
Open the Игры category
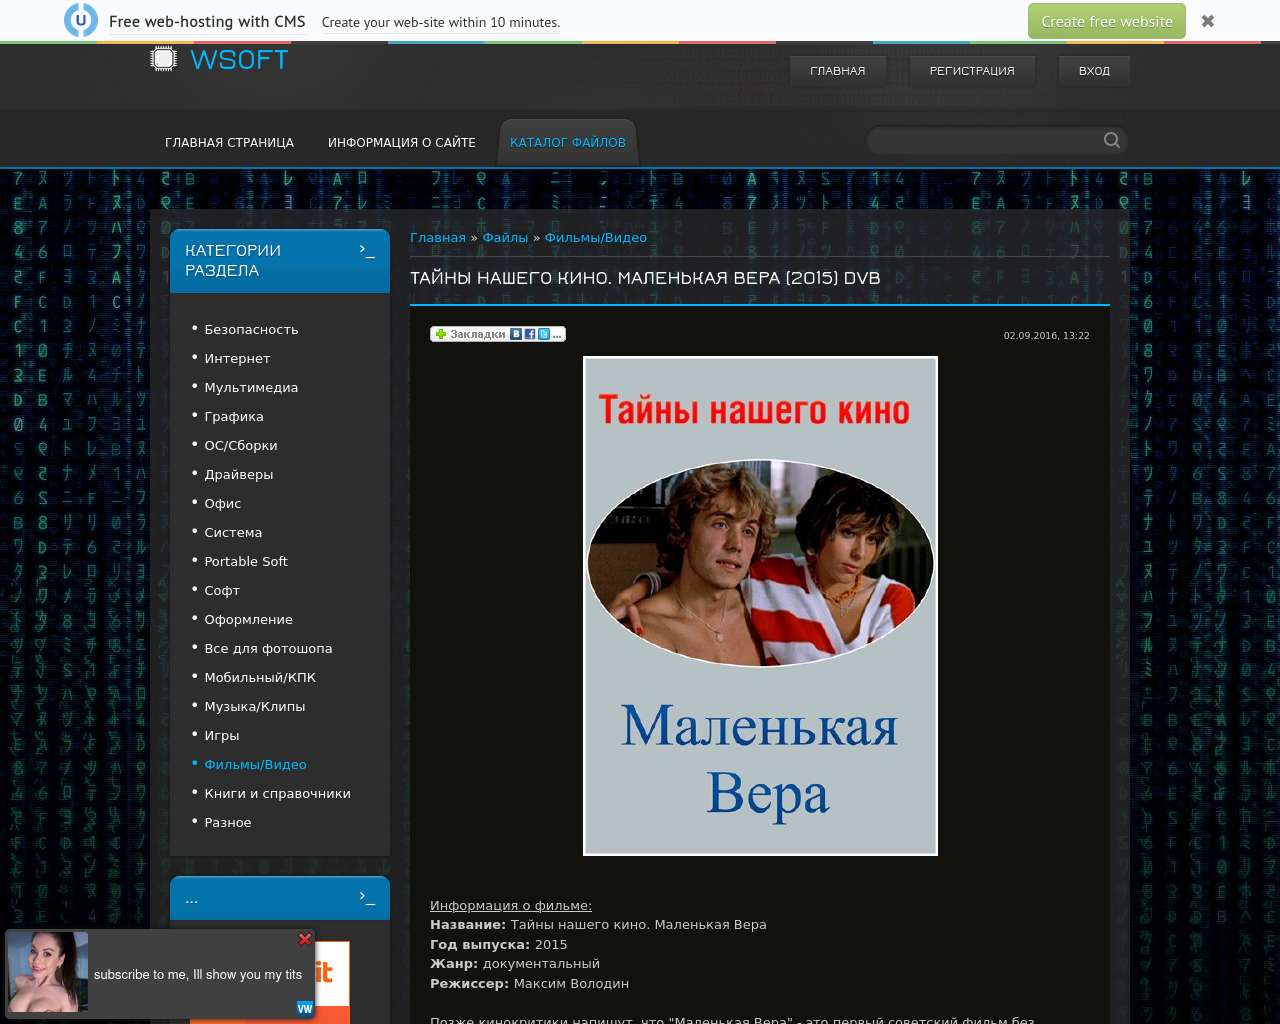[222, 736]
